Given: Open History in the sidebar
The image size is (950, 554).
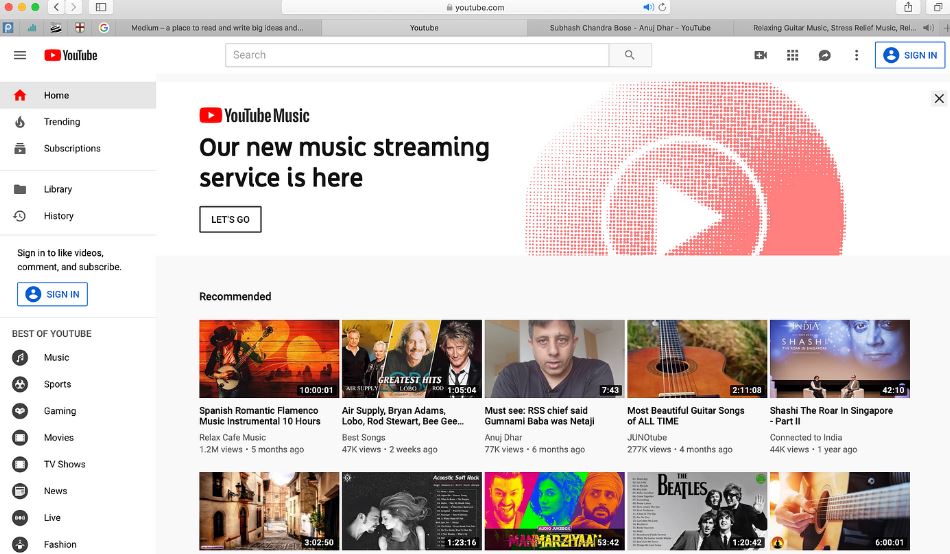Looking at the screenshot, I should click(x=78, y=216).
